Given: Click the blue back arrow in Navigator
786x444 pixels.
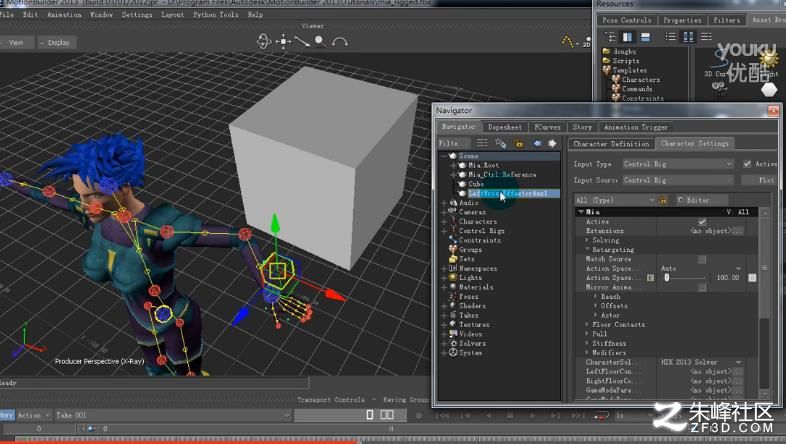Looking at the screenshot, I should point(537,143).
